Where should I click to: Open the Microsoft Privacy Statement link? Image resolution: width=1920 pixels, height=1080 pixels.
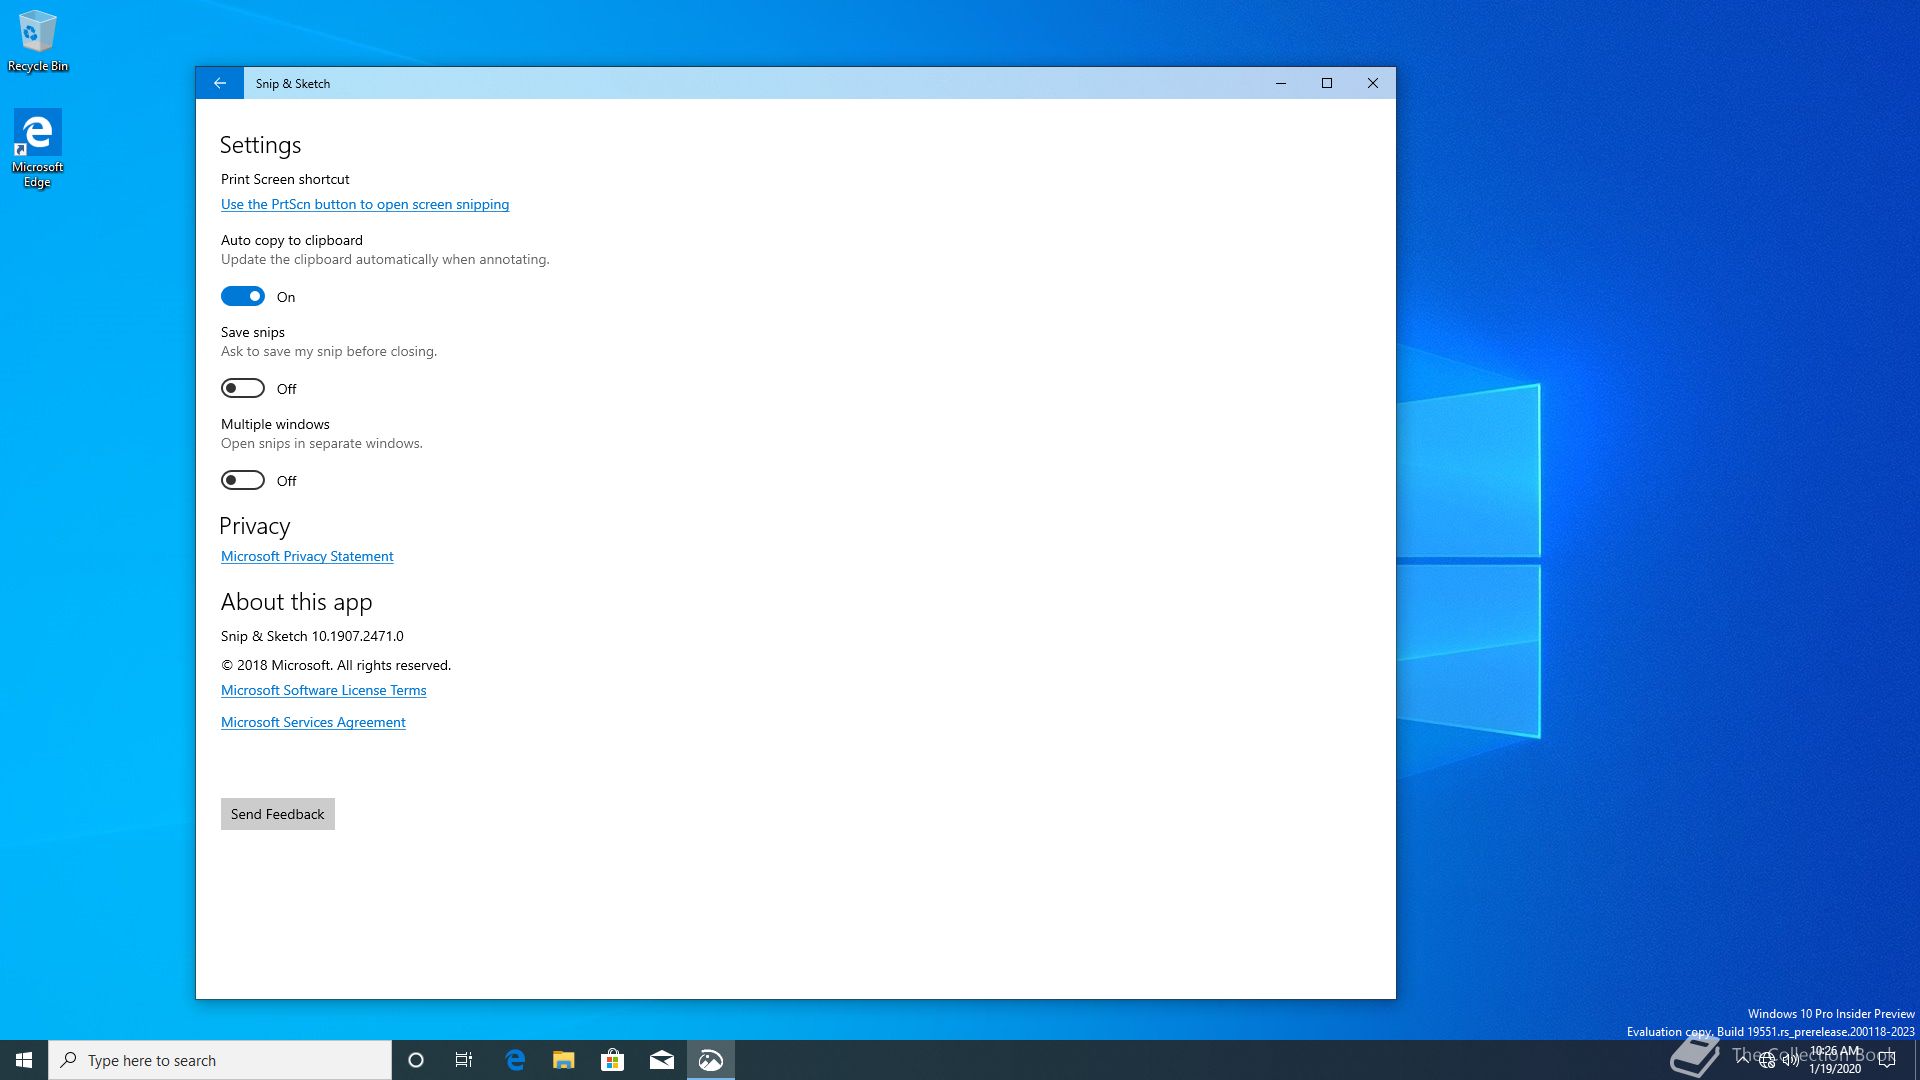click(x=307, y=556)
